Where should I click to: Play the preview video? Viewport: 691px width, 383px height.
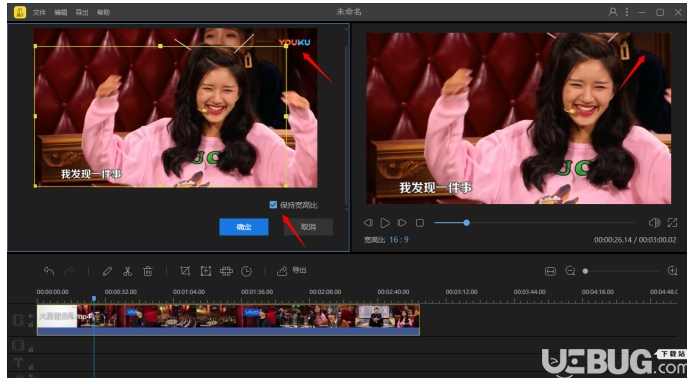[385, 223]
